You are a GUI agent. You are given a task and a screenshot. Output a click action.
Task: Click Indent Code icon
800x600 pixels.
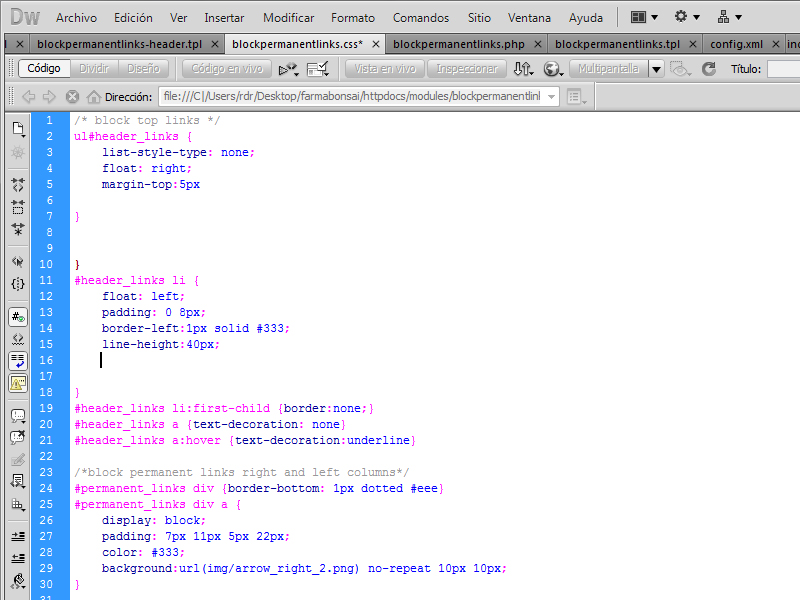pyautogui.click(x=18, y=536)
